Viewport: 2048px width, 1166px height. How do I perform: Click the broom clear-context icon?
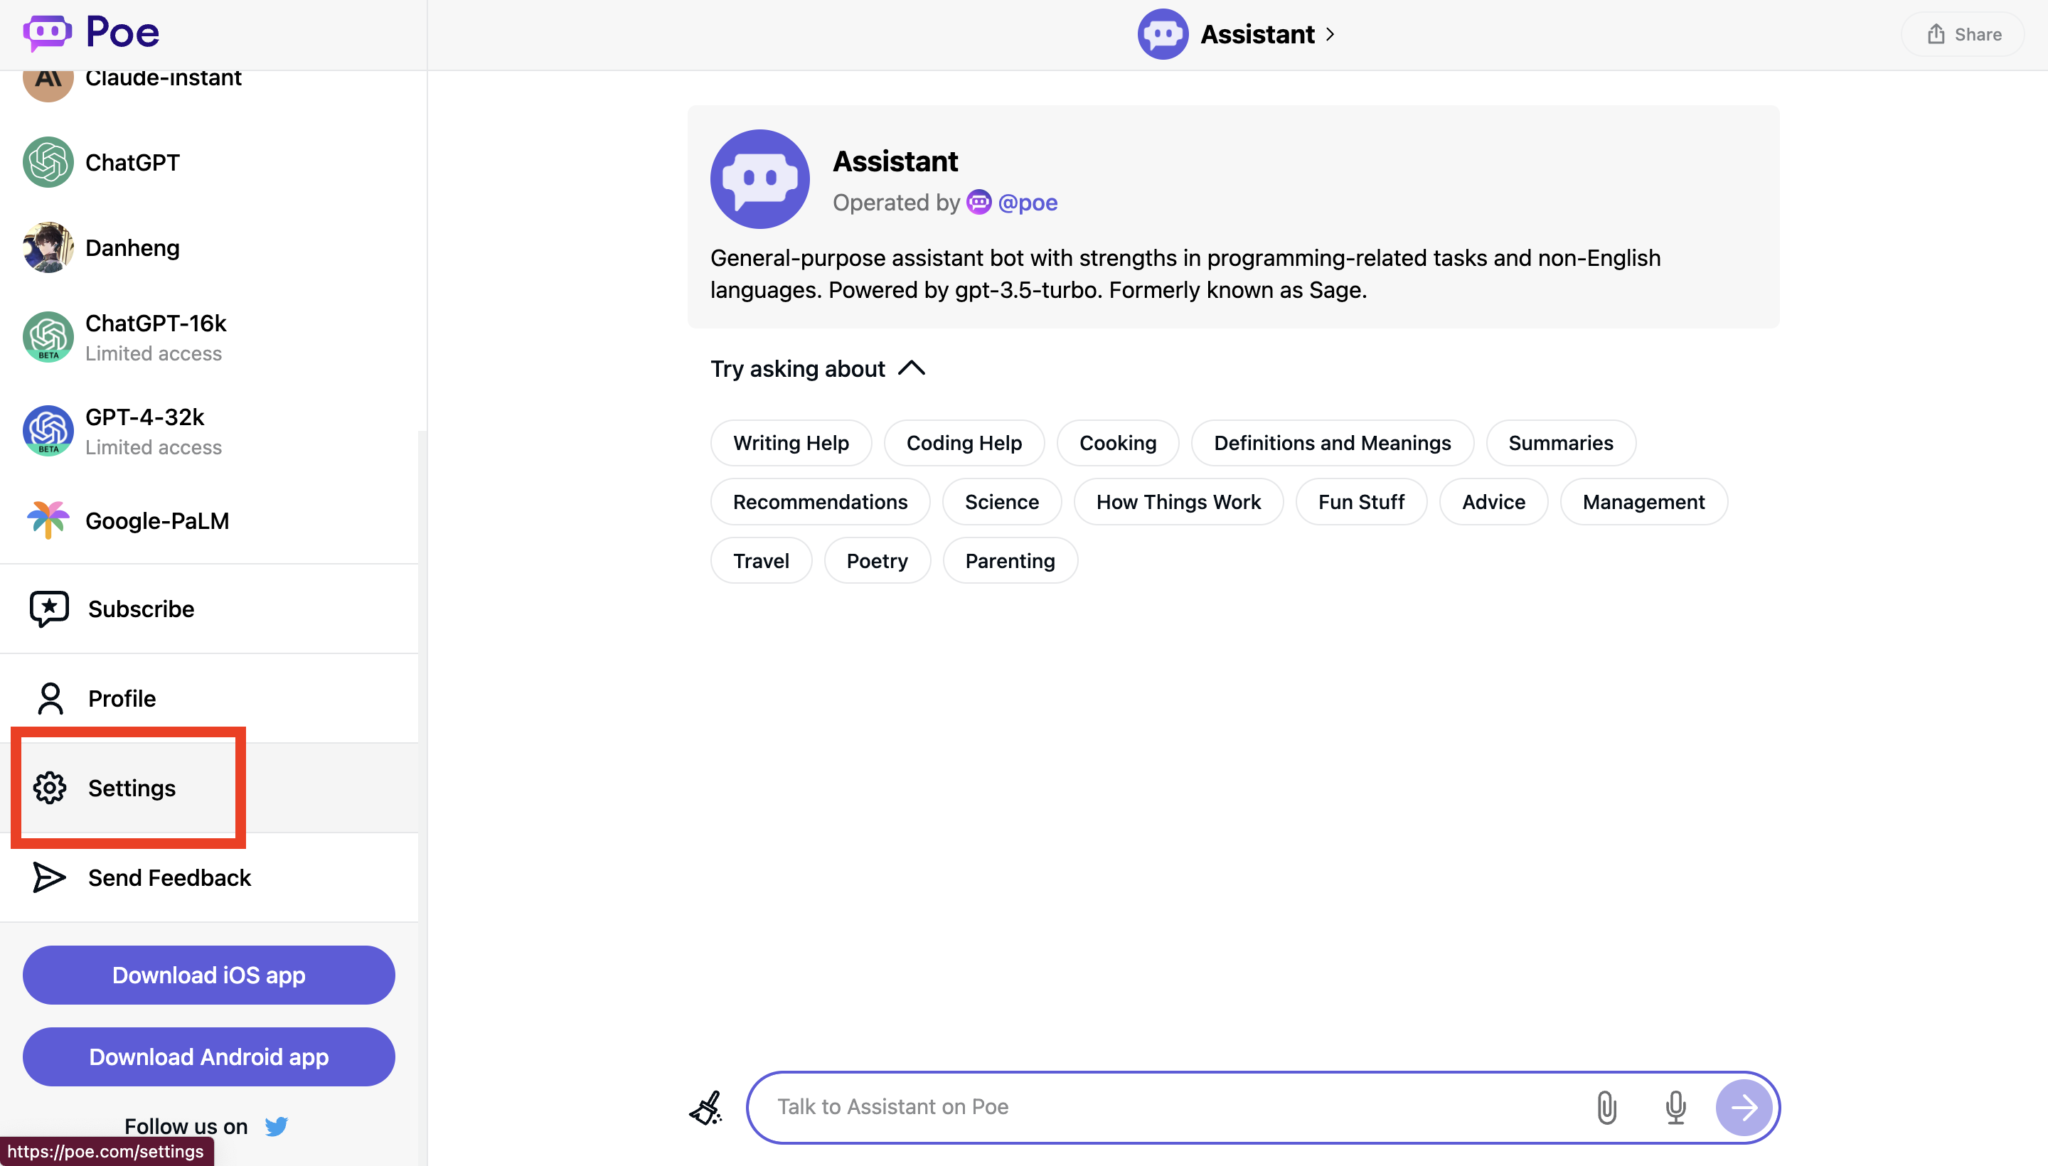tap(706, 1107)
